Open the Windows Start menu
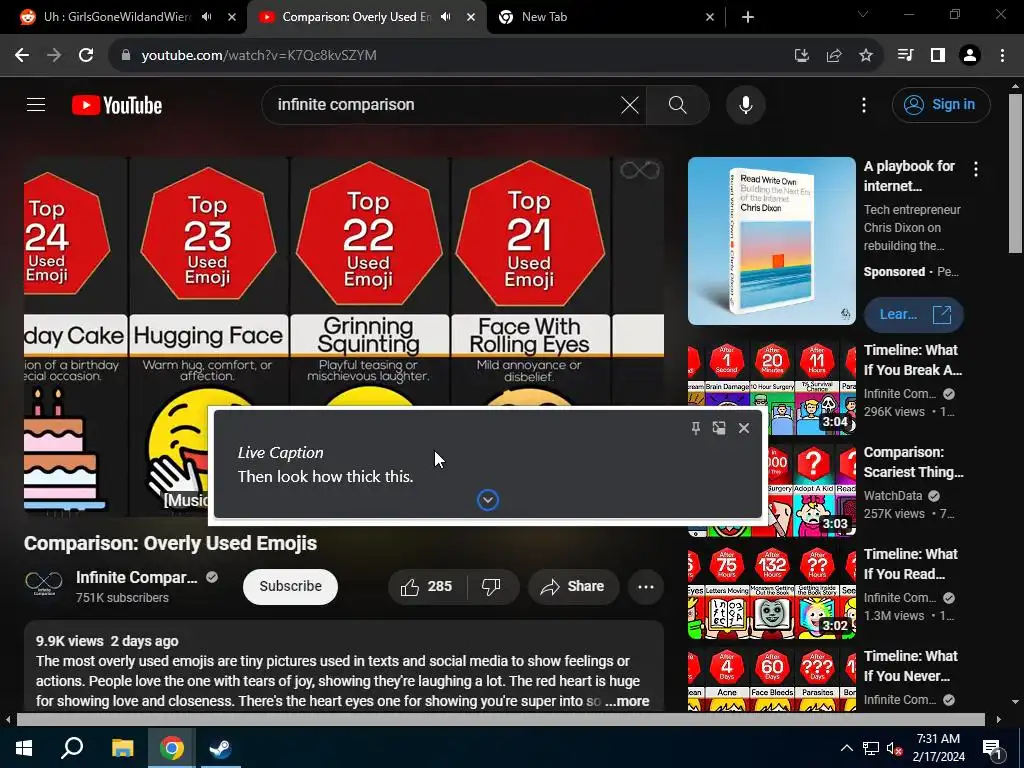The image size is (1024, 768). pos(24,748)
